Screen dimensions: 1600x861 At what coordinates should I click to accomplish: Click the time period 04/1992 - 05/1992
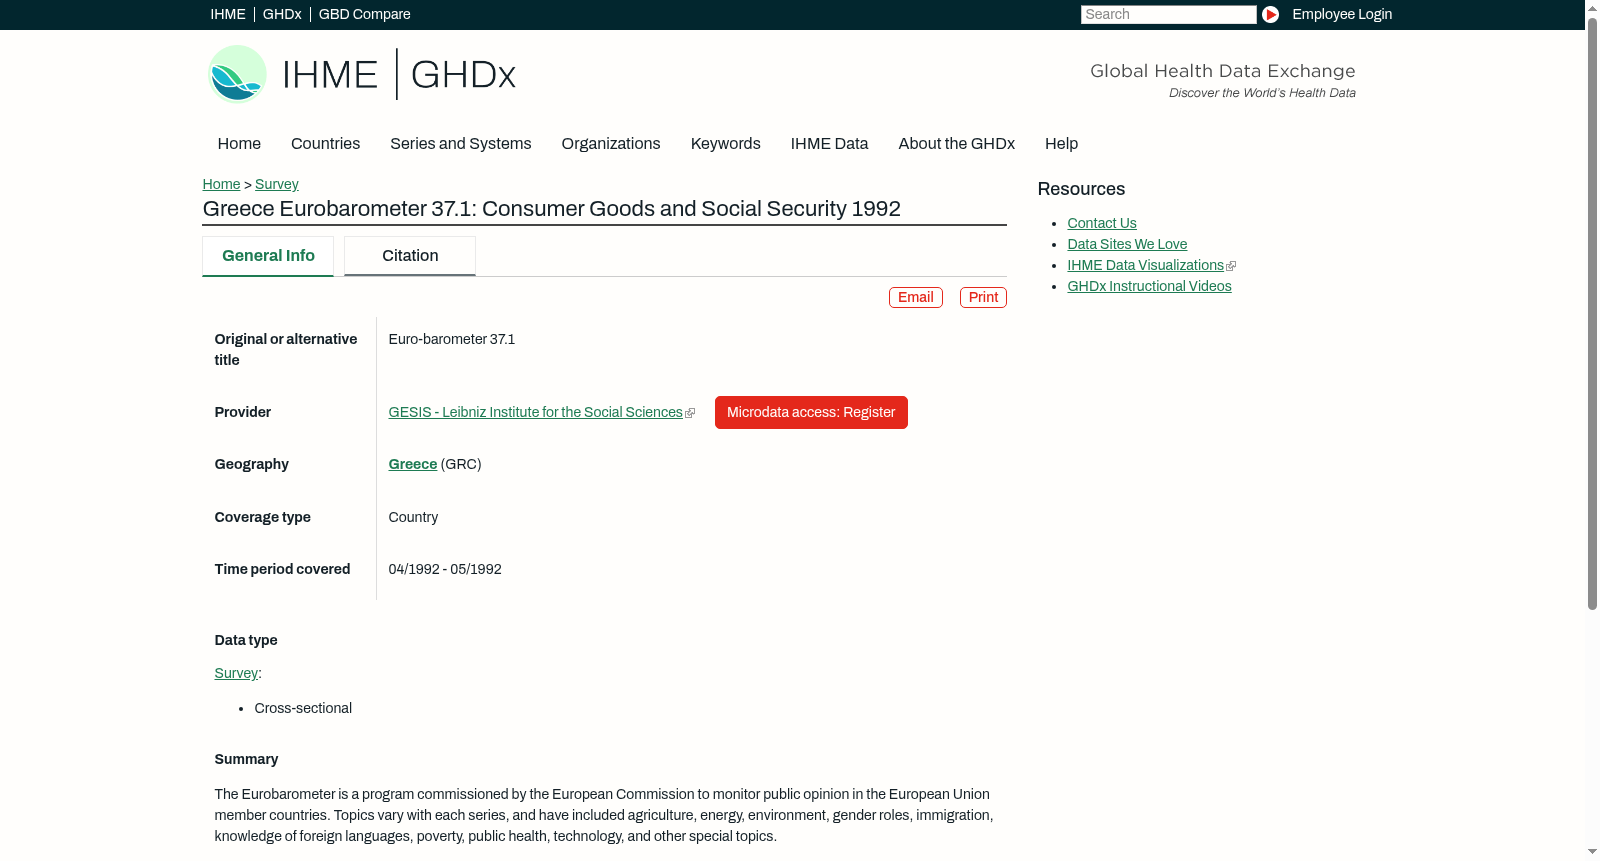445,570
